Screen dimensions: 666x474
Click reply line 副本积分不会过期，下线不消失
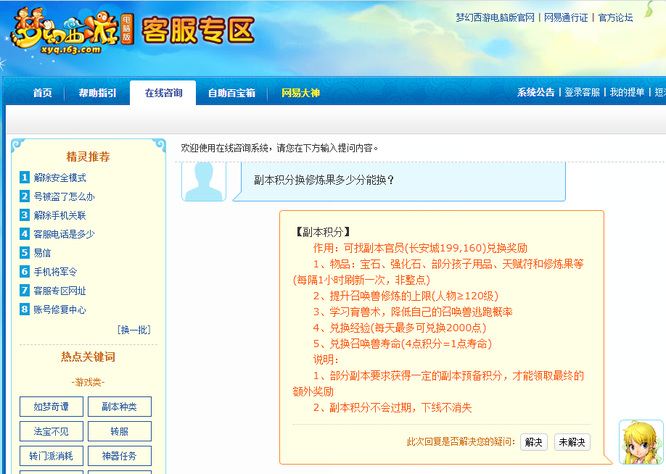coord(392,408)
